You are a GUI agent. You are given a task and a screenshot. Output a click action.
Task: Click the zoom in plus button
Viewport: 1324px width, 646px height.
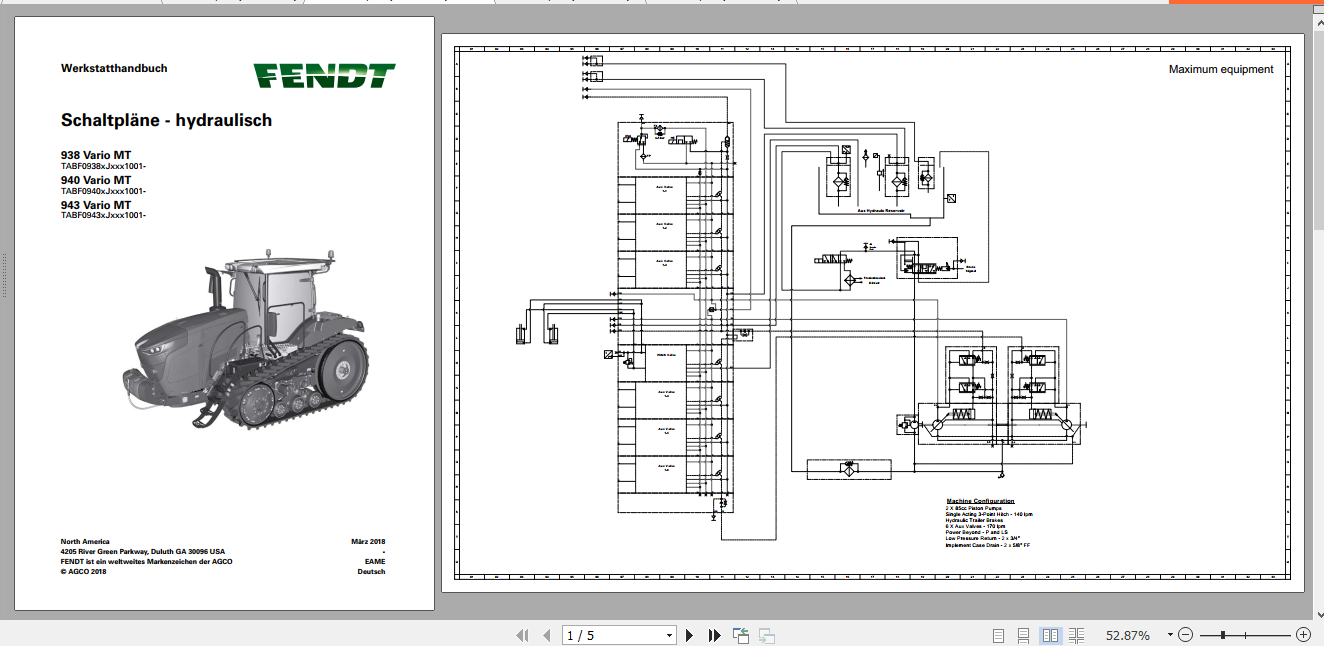click(x=1304, y=635)
